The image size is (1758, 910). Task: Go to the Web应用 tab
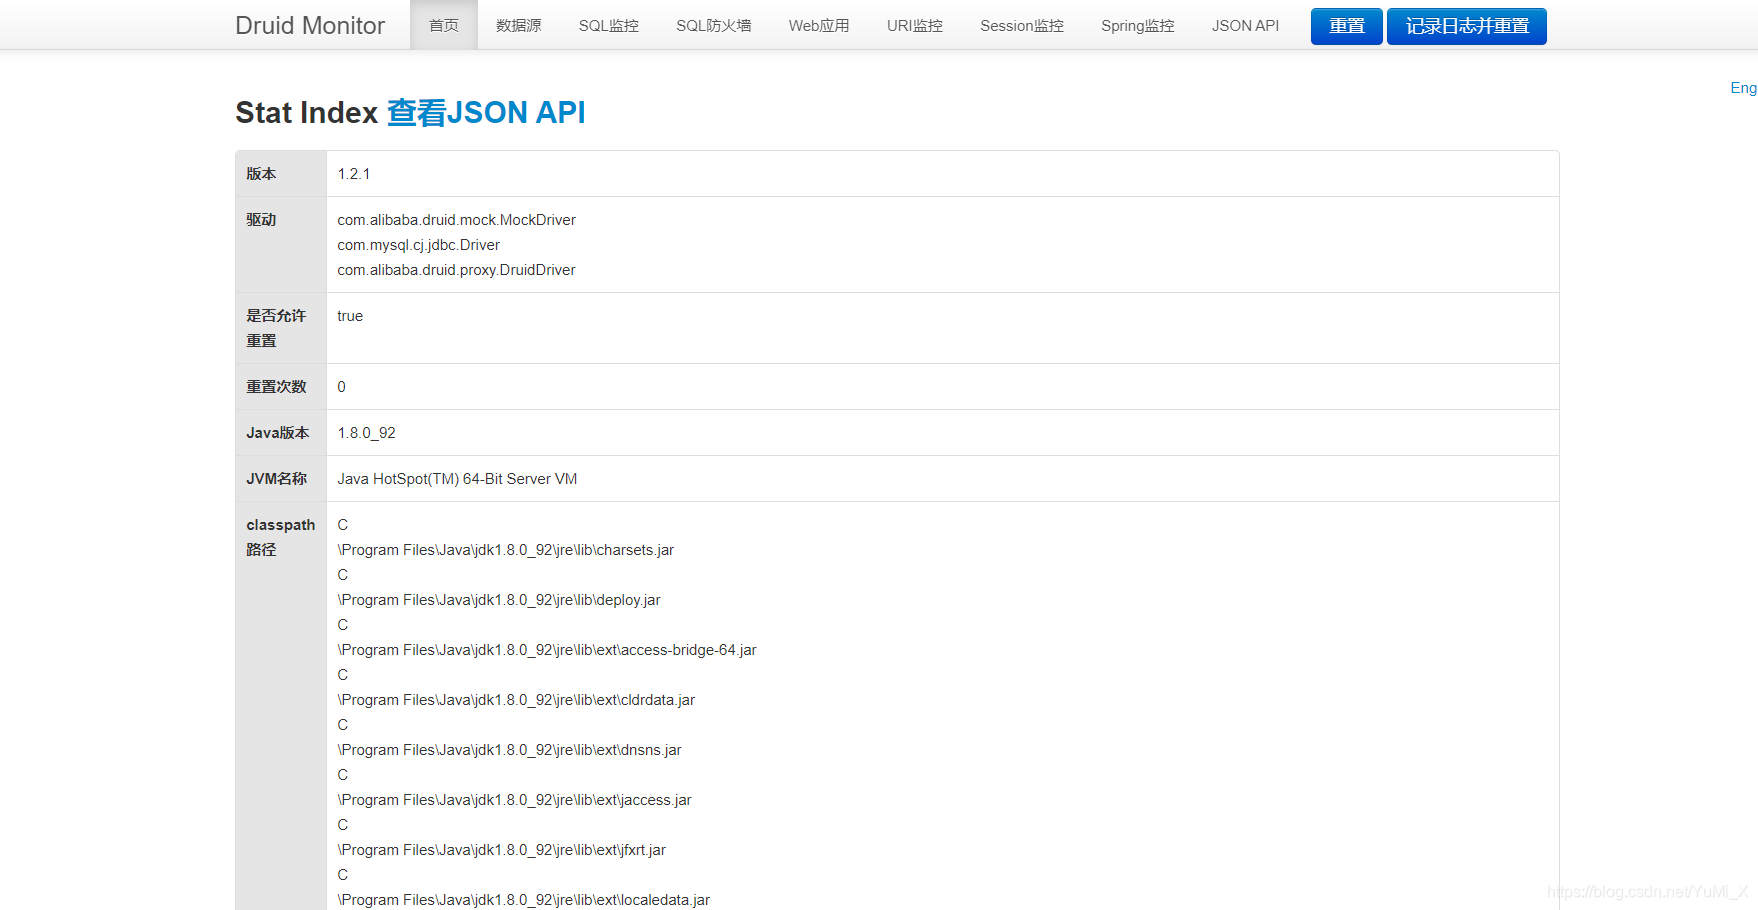[x=819, y=25]
